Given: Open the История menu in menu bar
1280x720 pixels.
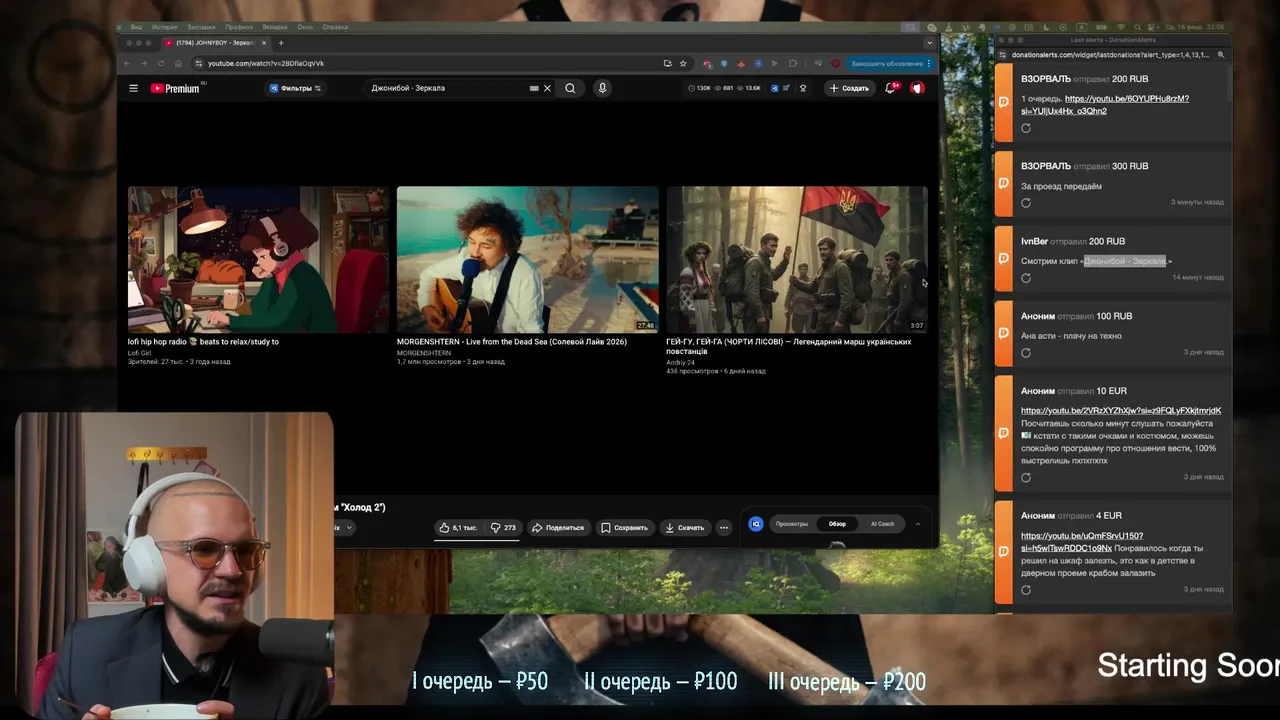Looking at the screenshot, I should pos(164,27).
